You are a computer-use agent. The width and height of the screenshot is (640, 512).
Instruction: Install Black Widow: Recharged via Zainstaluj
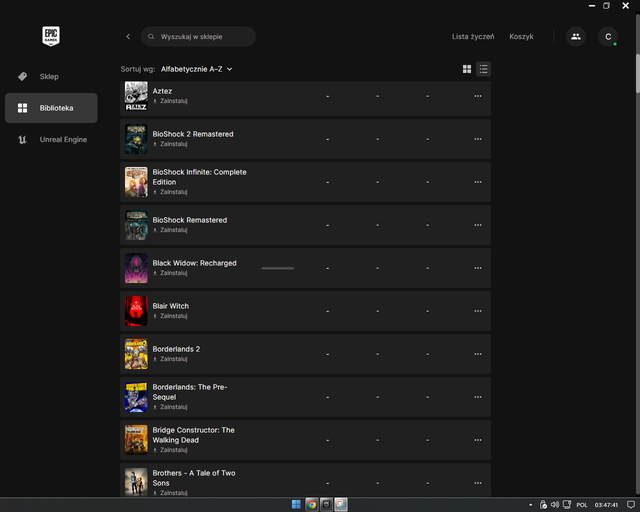coord(170,273)
